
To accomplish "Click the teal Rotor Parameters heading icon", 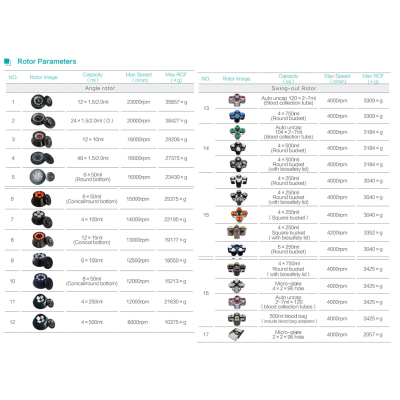I will (x=7, y=62).
